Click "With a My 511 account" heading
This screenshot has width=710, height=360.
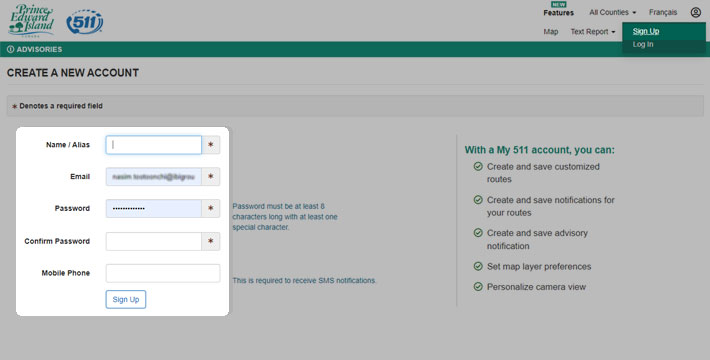point(540,150)
